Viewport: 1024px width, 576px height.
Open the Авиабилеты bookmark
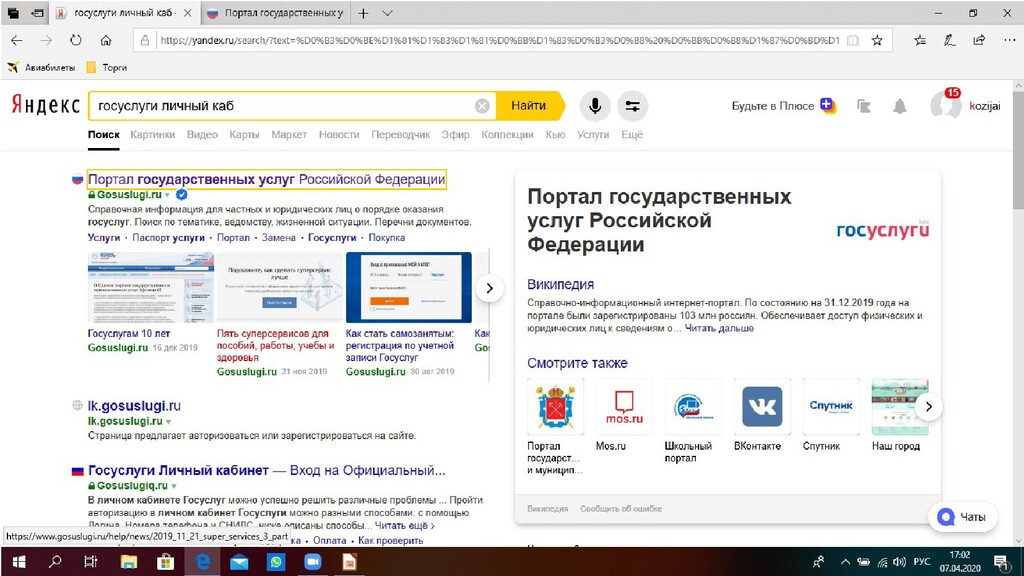[41, 67]
